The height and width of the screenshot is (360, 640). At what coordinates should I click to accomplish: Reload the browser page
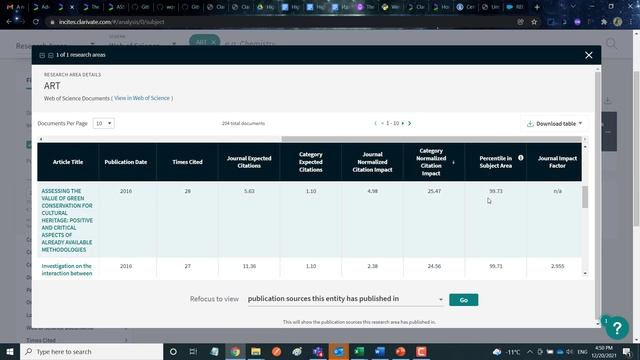coord(36,22)
